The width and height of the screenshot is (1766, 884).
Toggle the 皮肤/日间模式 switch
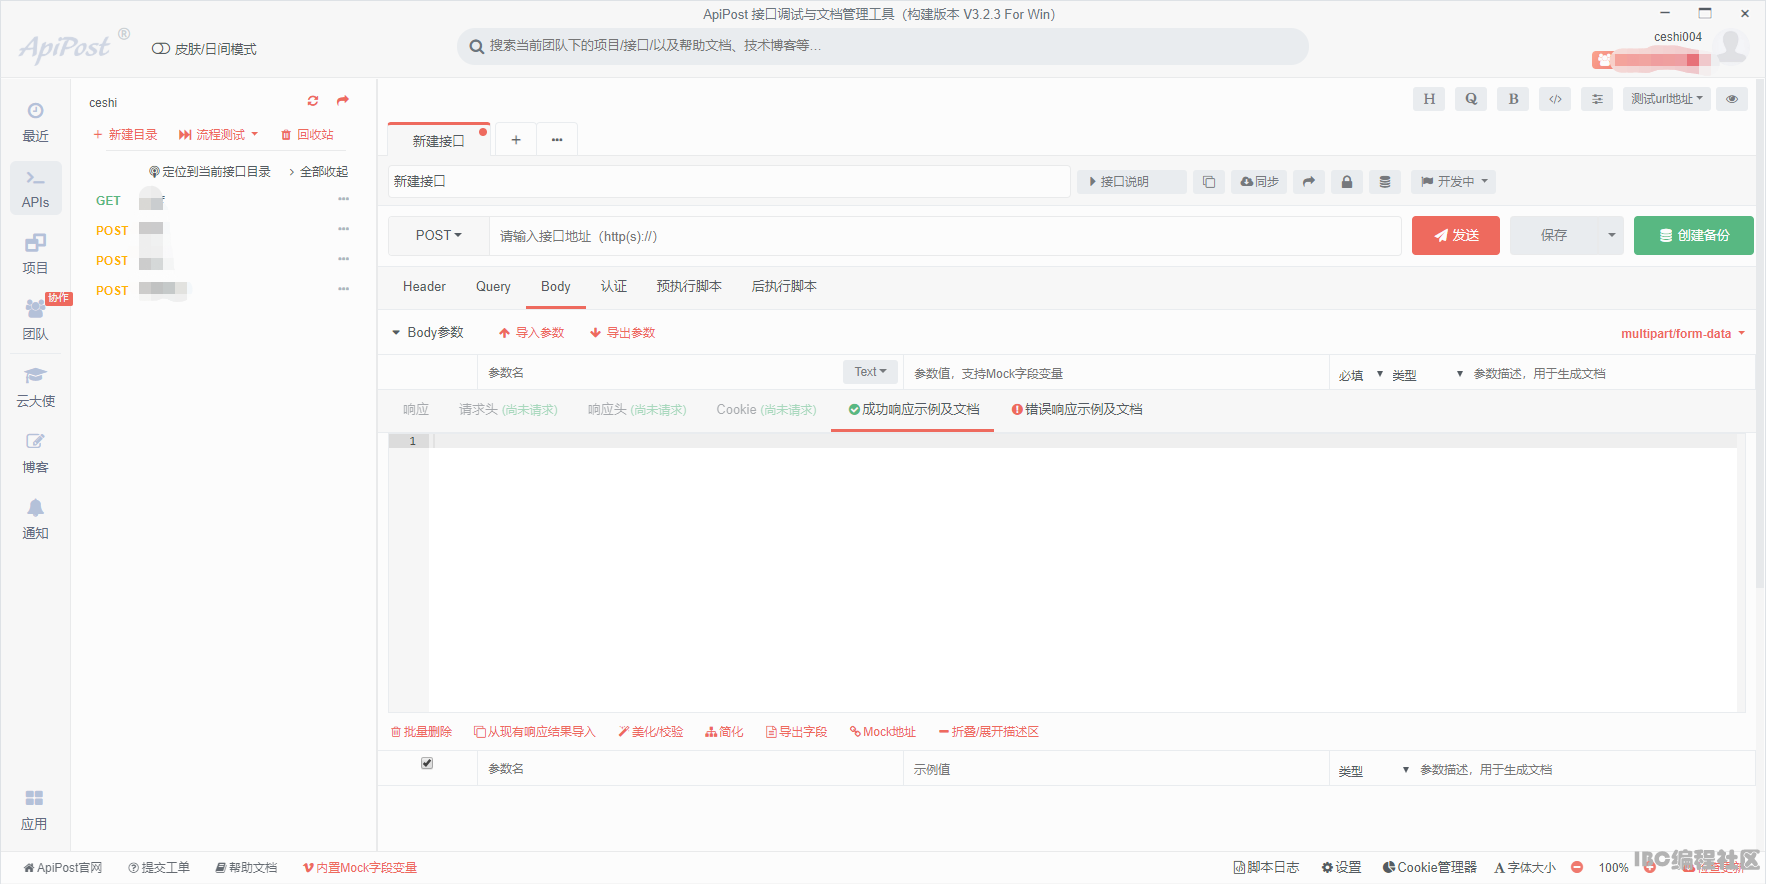161,49
